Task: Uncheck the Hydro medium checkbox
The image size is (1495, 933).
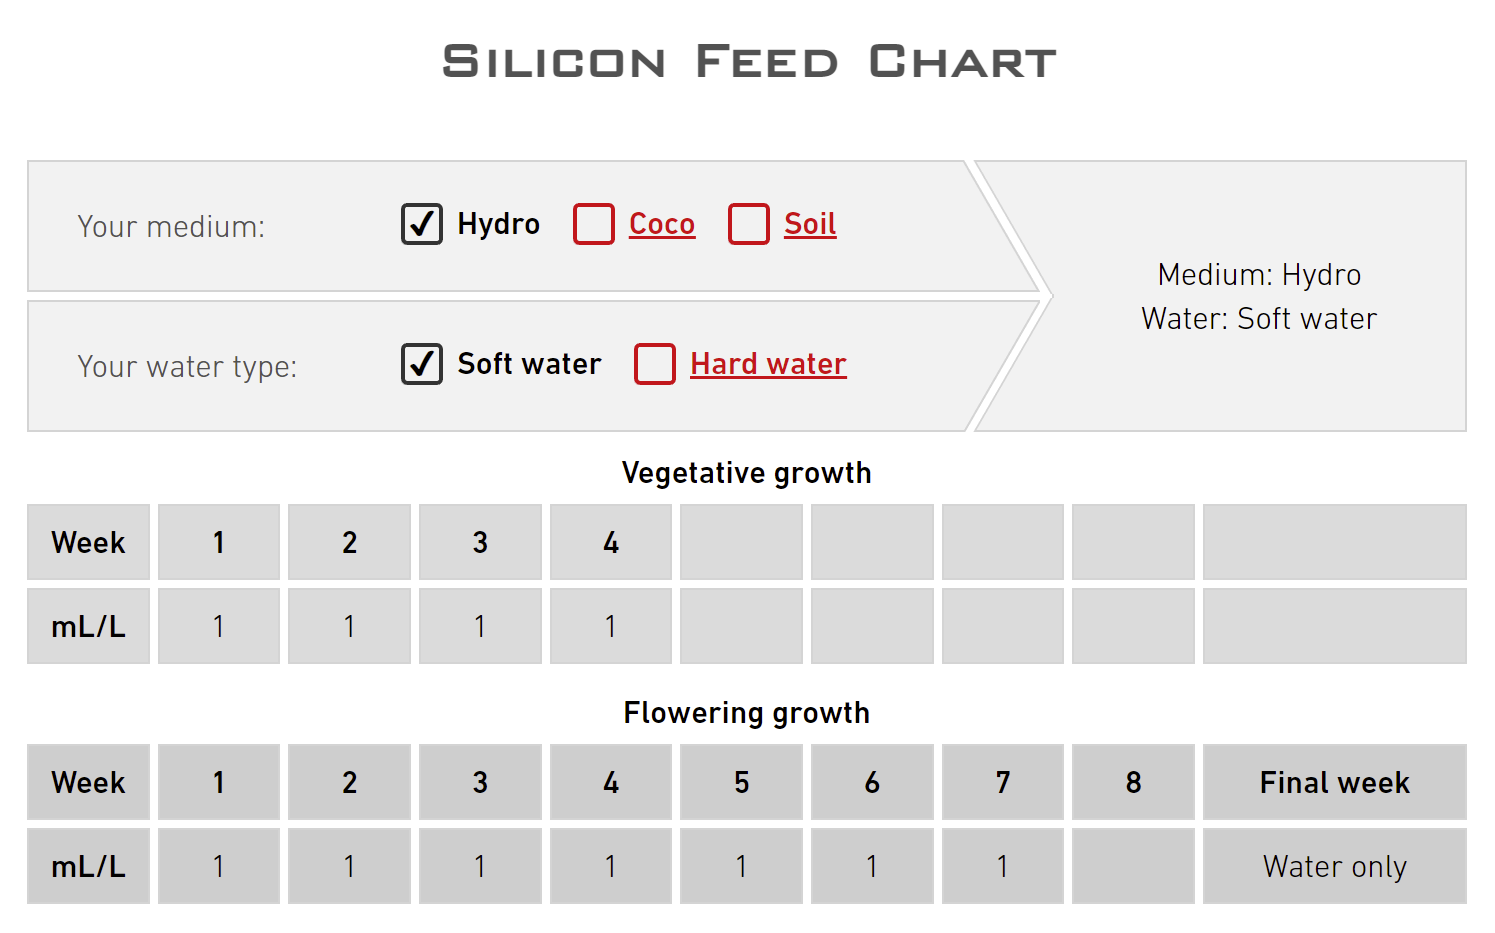Action: [422, 224]
